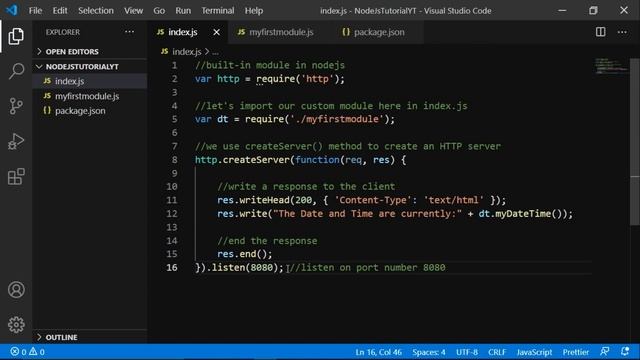Open the Manage gear icon
The height and width of the screenshot is (360, 640).
16,324
